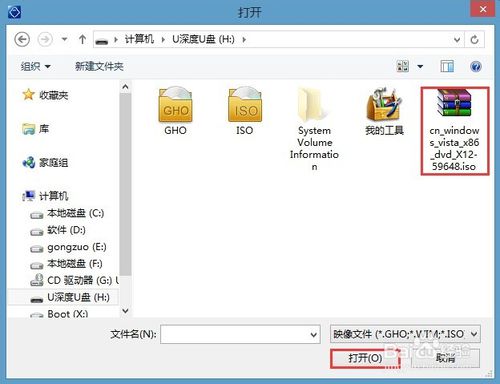Go up one folder level
Viewport: 500px width, 384px height.
click(x=82, y=39)
